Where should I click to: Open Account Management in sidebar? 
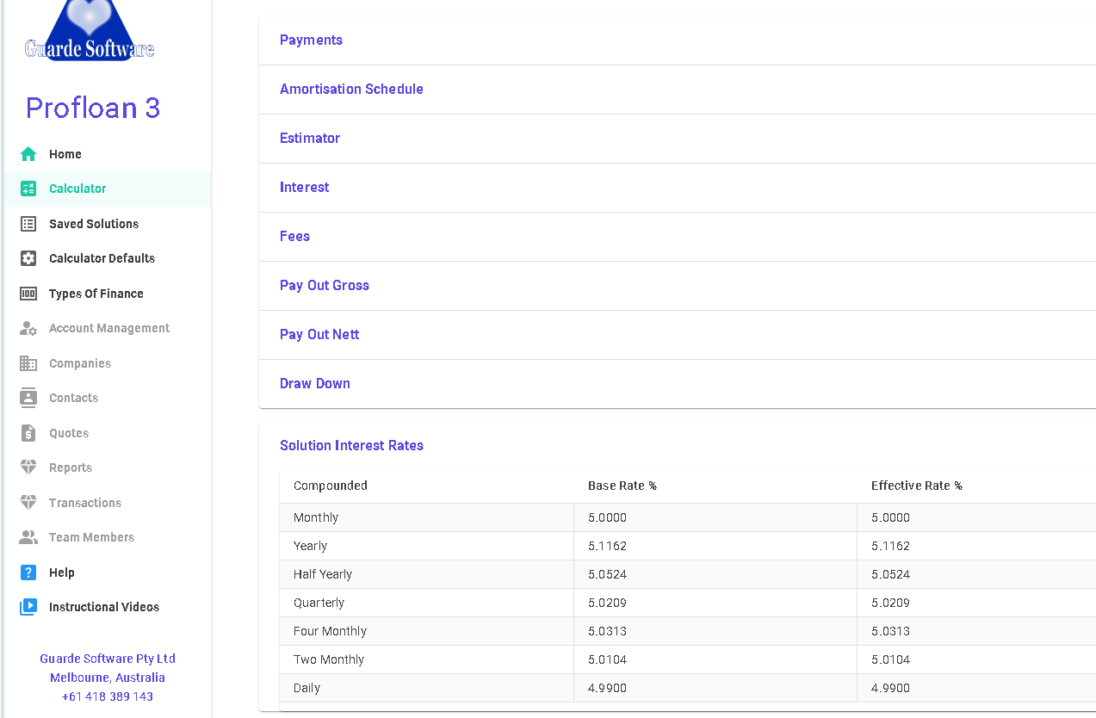point(109,328)
